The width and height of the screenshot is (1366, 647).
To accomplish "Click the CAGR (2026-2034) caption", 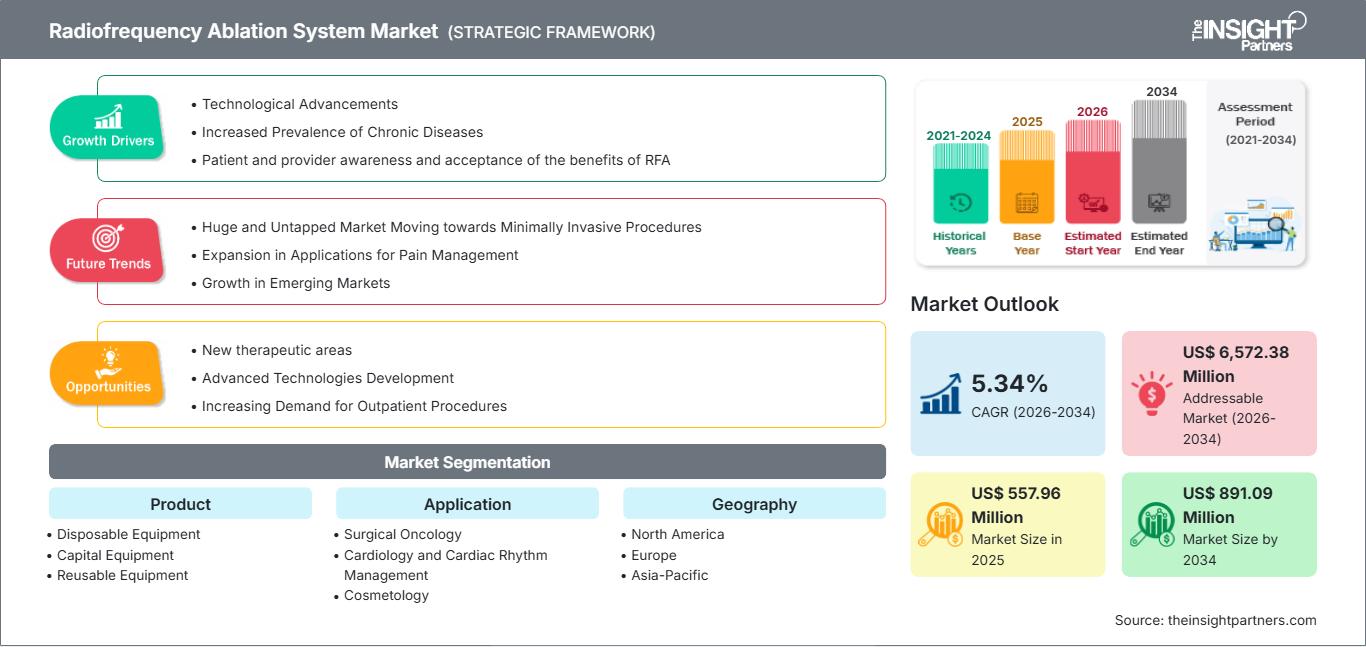I will tap(1033, 412).
